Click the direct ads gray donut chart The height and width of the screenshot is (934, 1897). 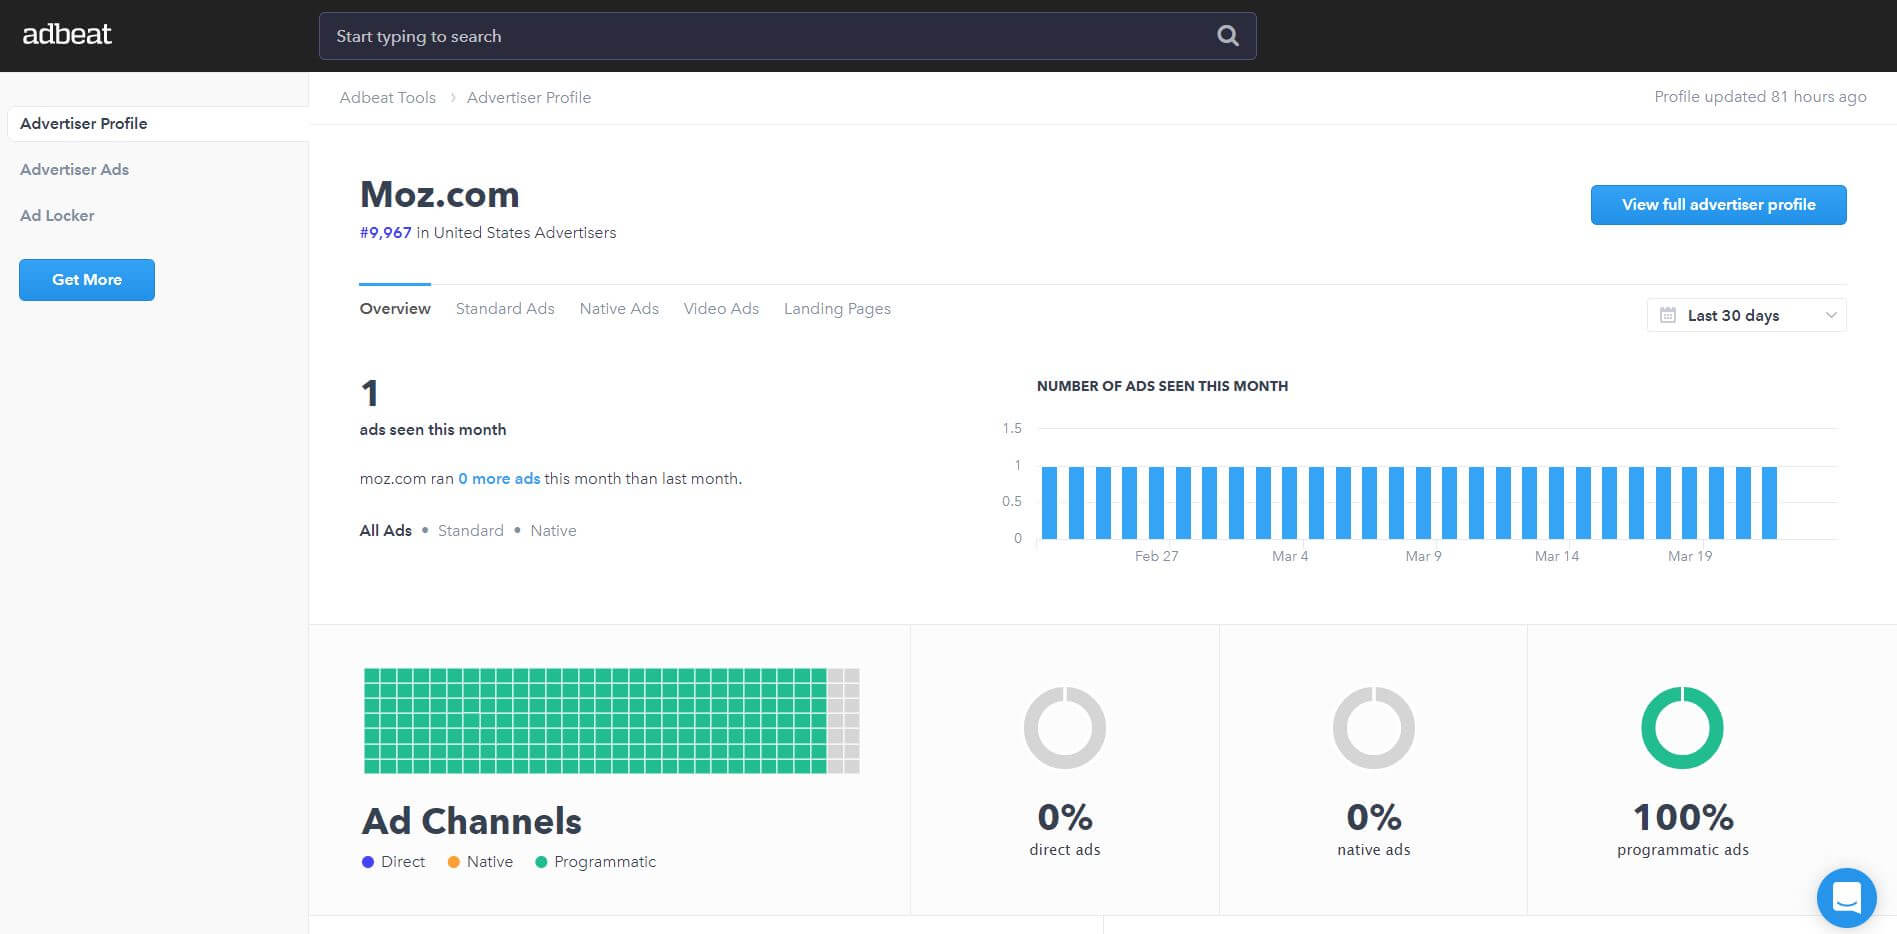point(1065,727)
